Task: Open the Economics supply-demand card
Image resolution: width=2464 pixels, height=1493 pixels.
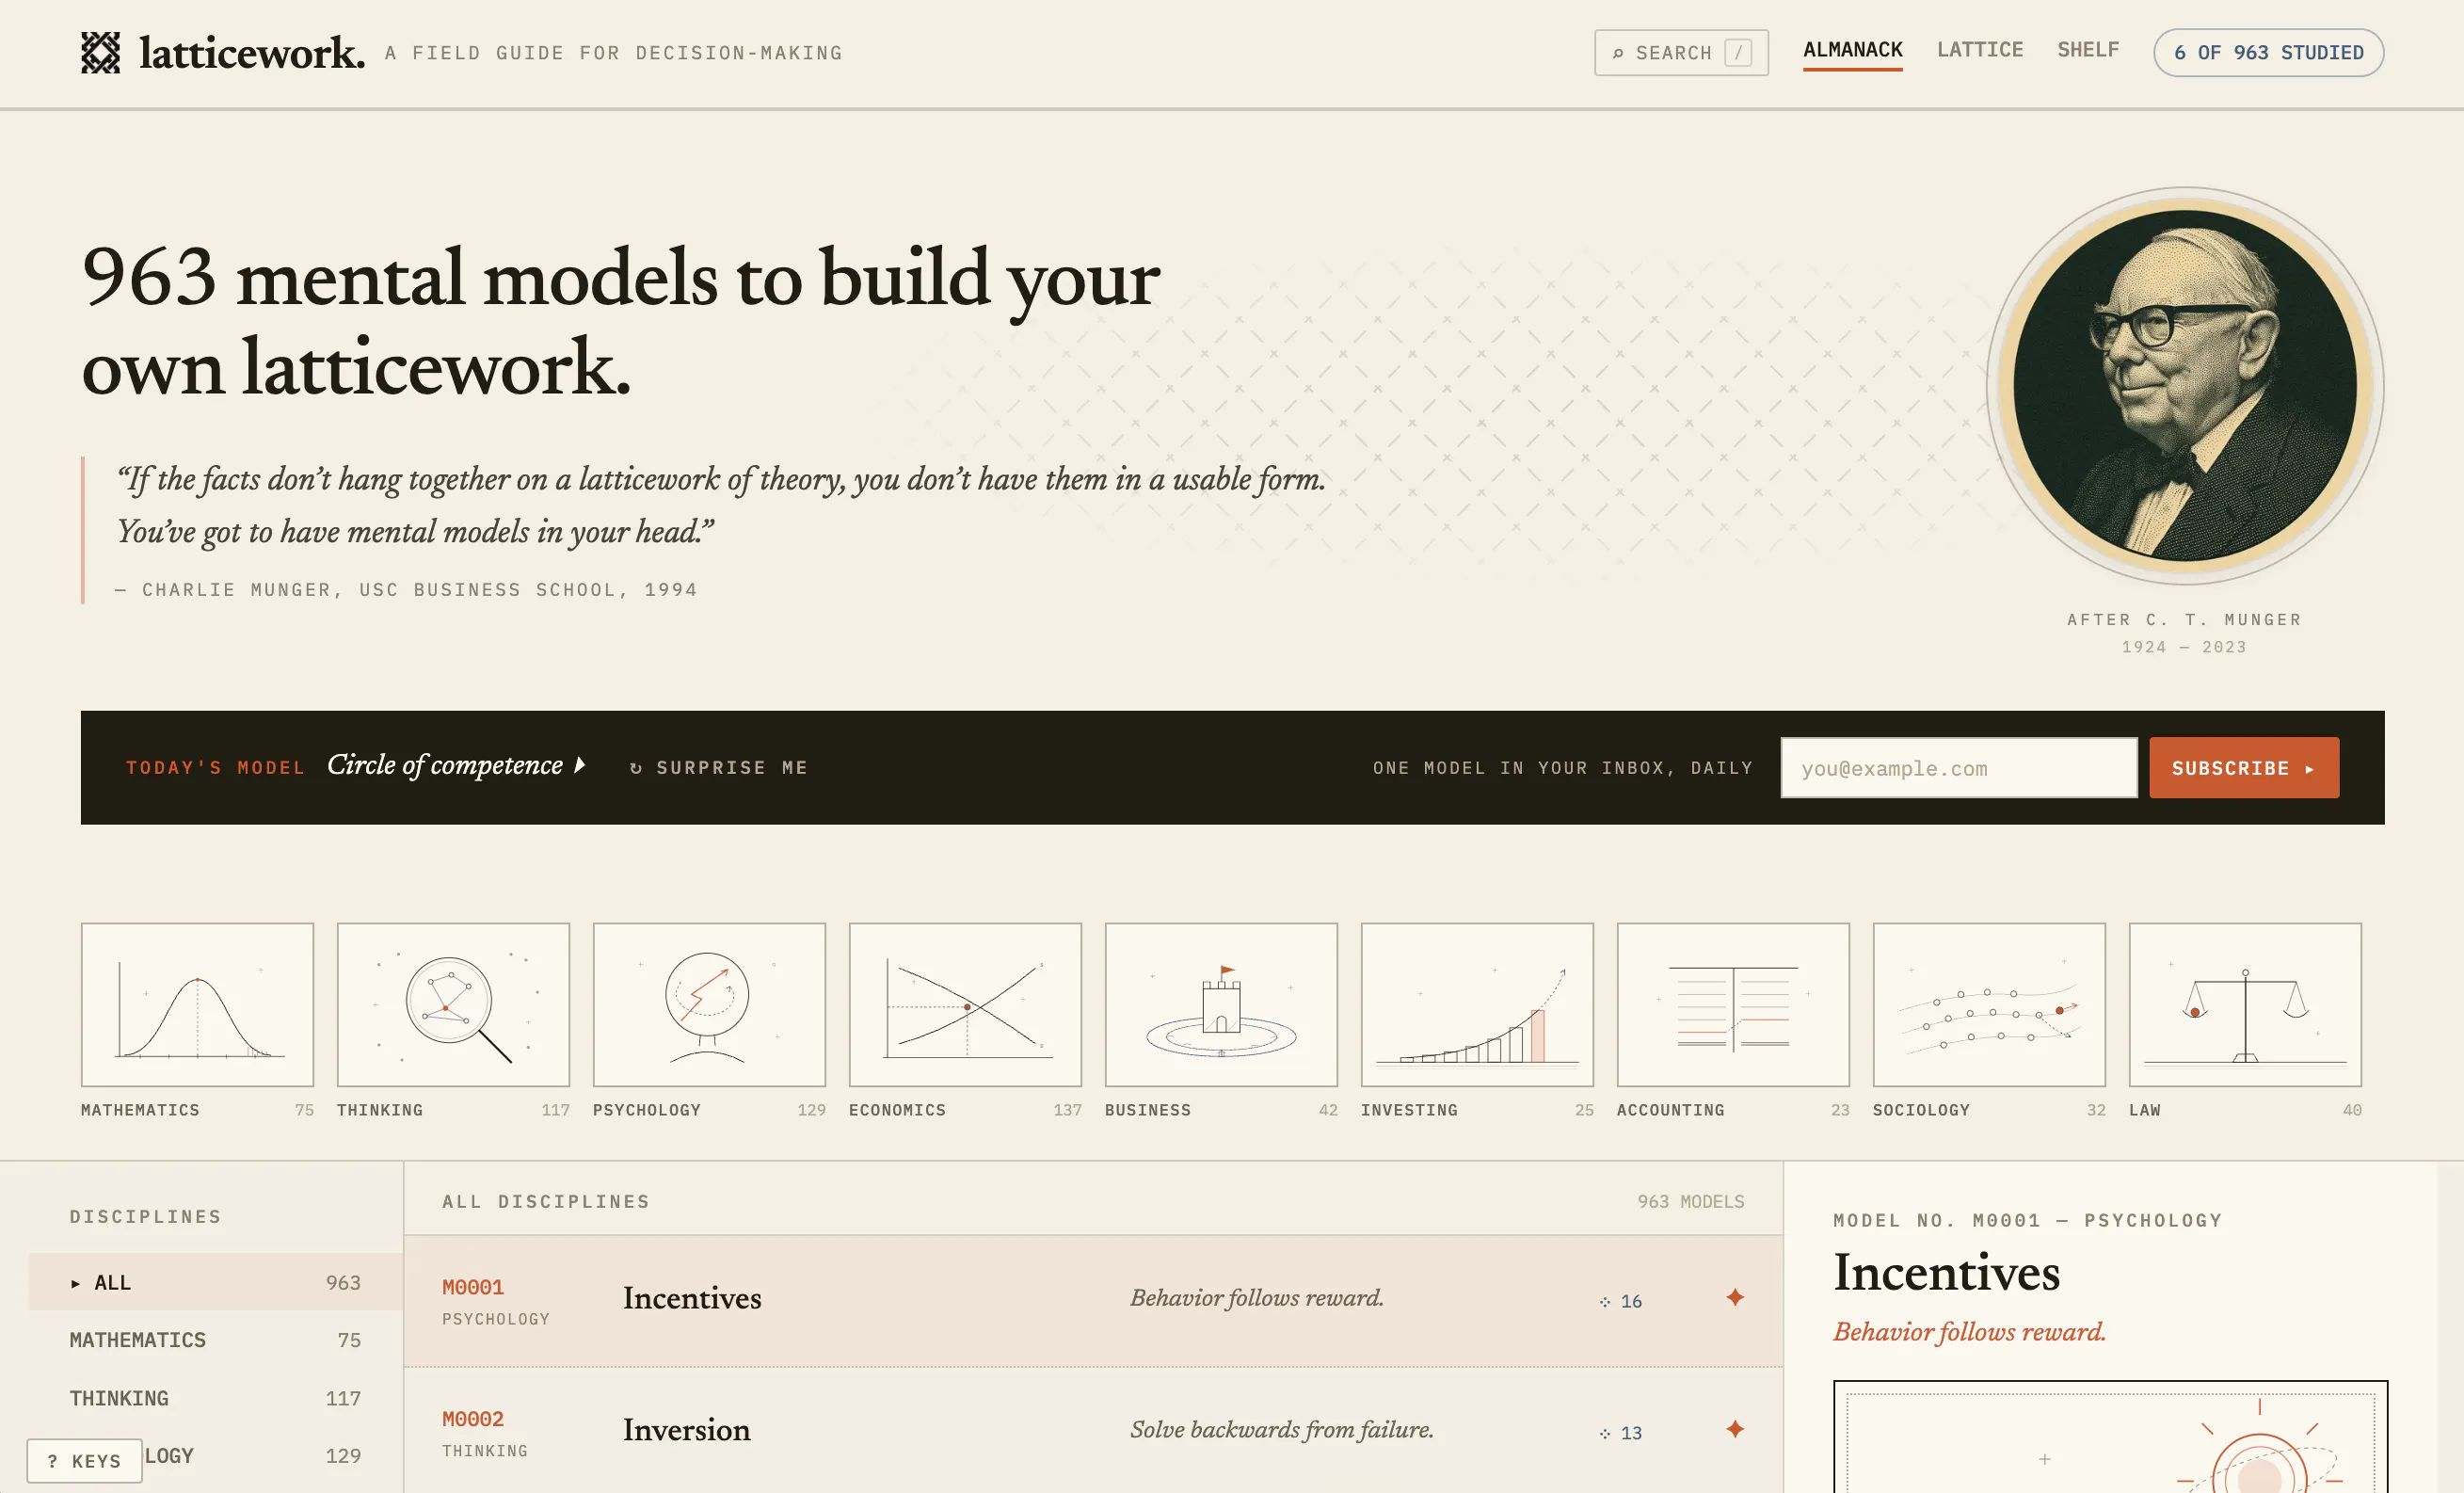Action: [965, 1004]
